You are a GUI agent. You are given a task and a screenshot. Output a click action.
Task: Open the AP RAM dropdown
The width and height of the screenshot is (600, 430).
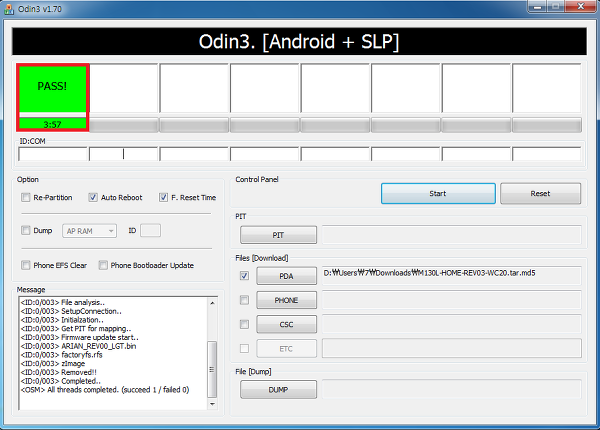[90, 231]
